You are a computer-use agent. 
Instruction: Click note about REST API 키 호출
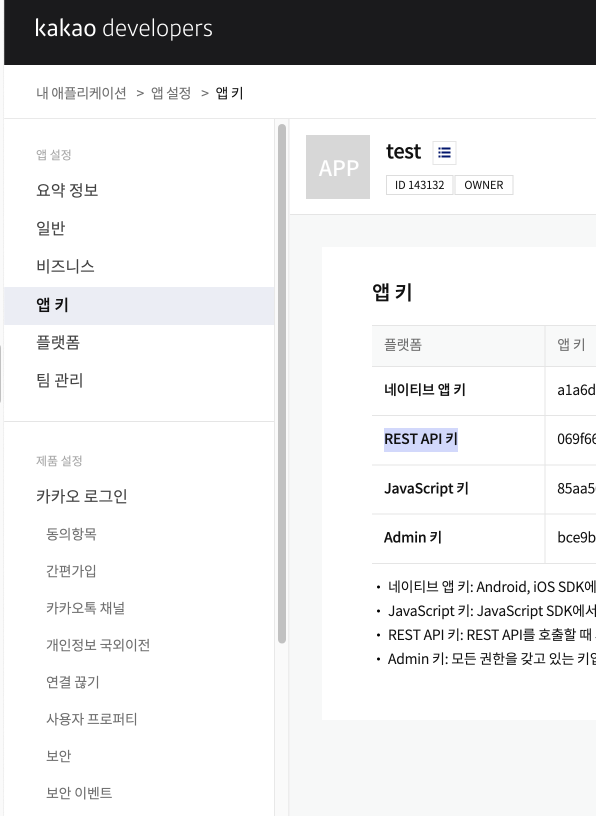(491, 635)
